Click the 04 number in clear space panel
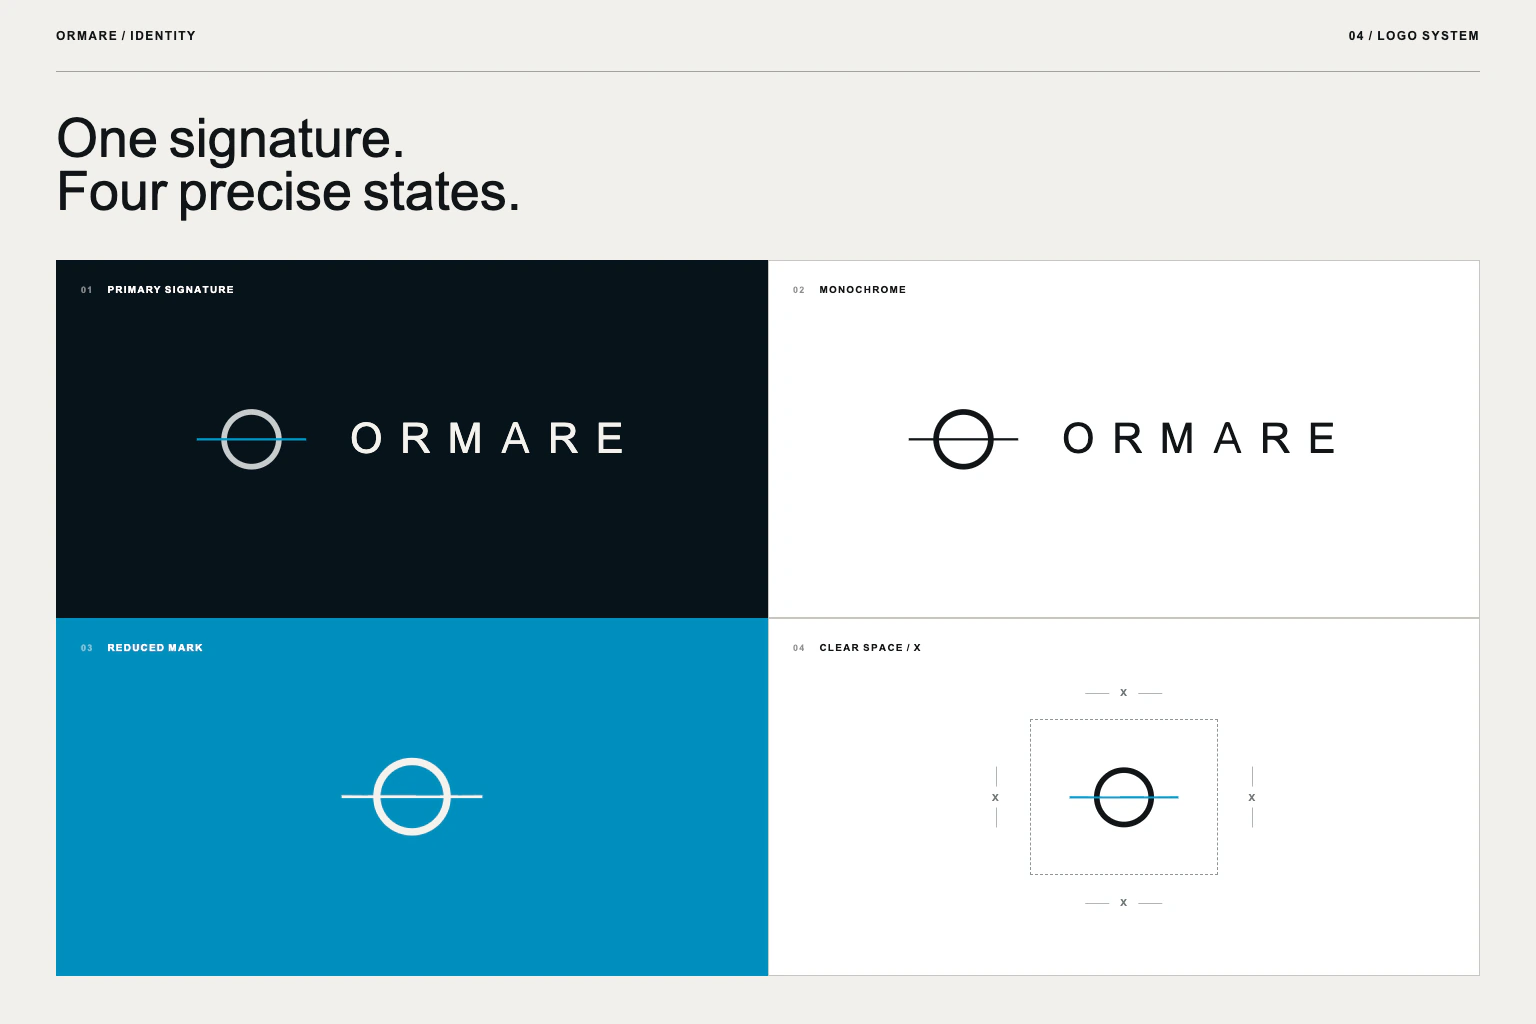The width and height of the screenshot is (1536, 1024). coord(799,648)
